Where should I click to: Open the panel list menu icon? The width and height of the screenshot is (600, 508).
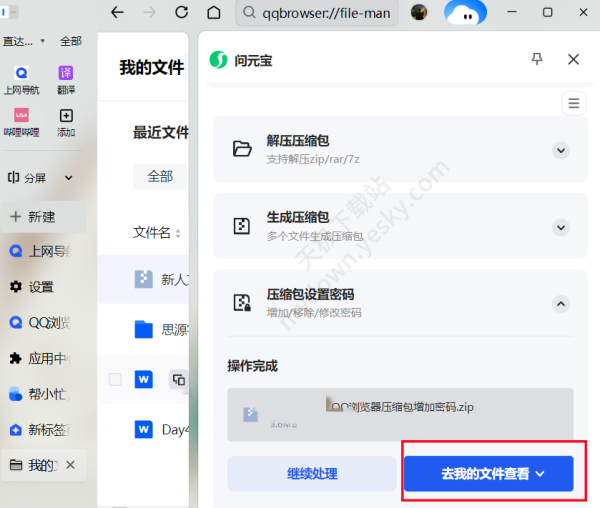(x=573, y=103)
